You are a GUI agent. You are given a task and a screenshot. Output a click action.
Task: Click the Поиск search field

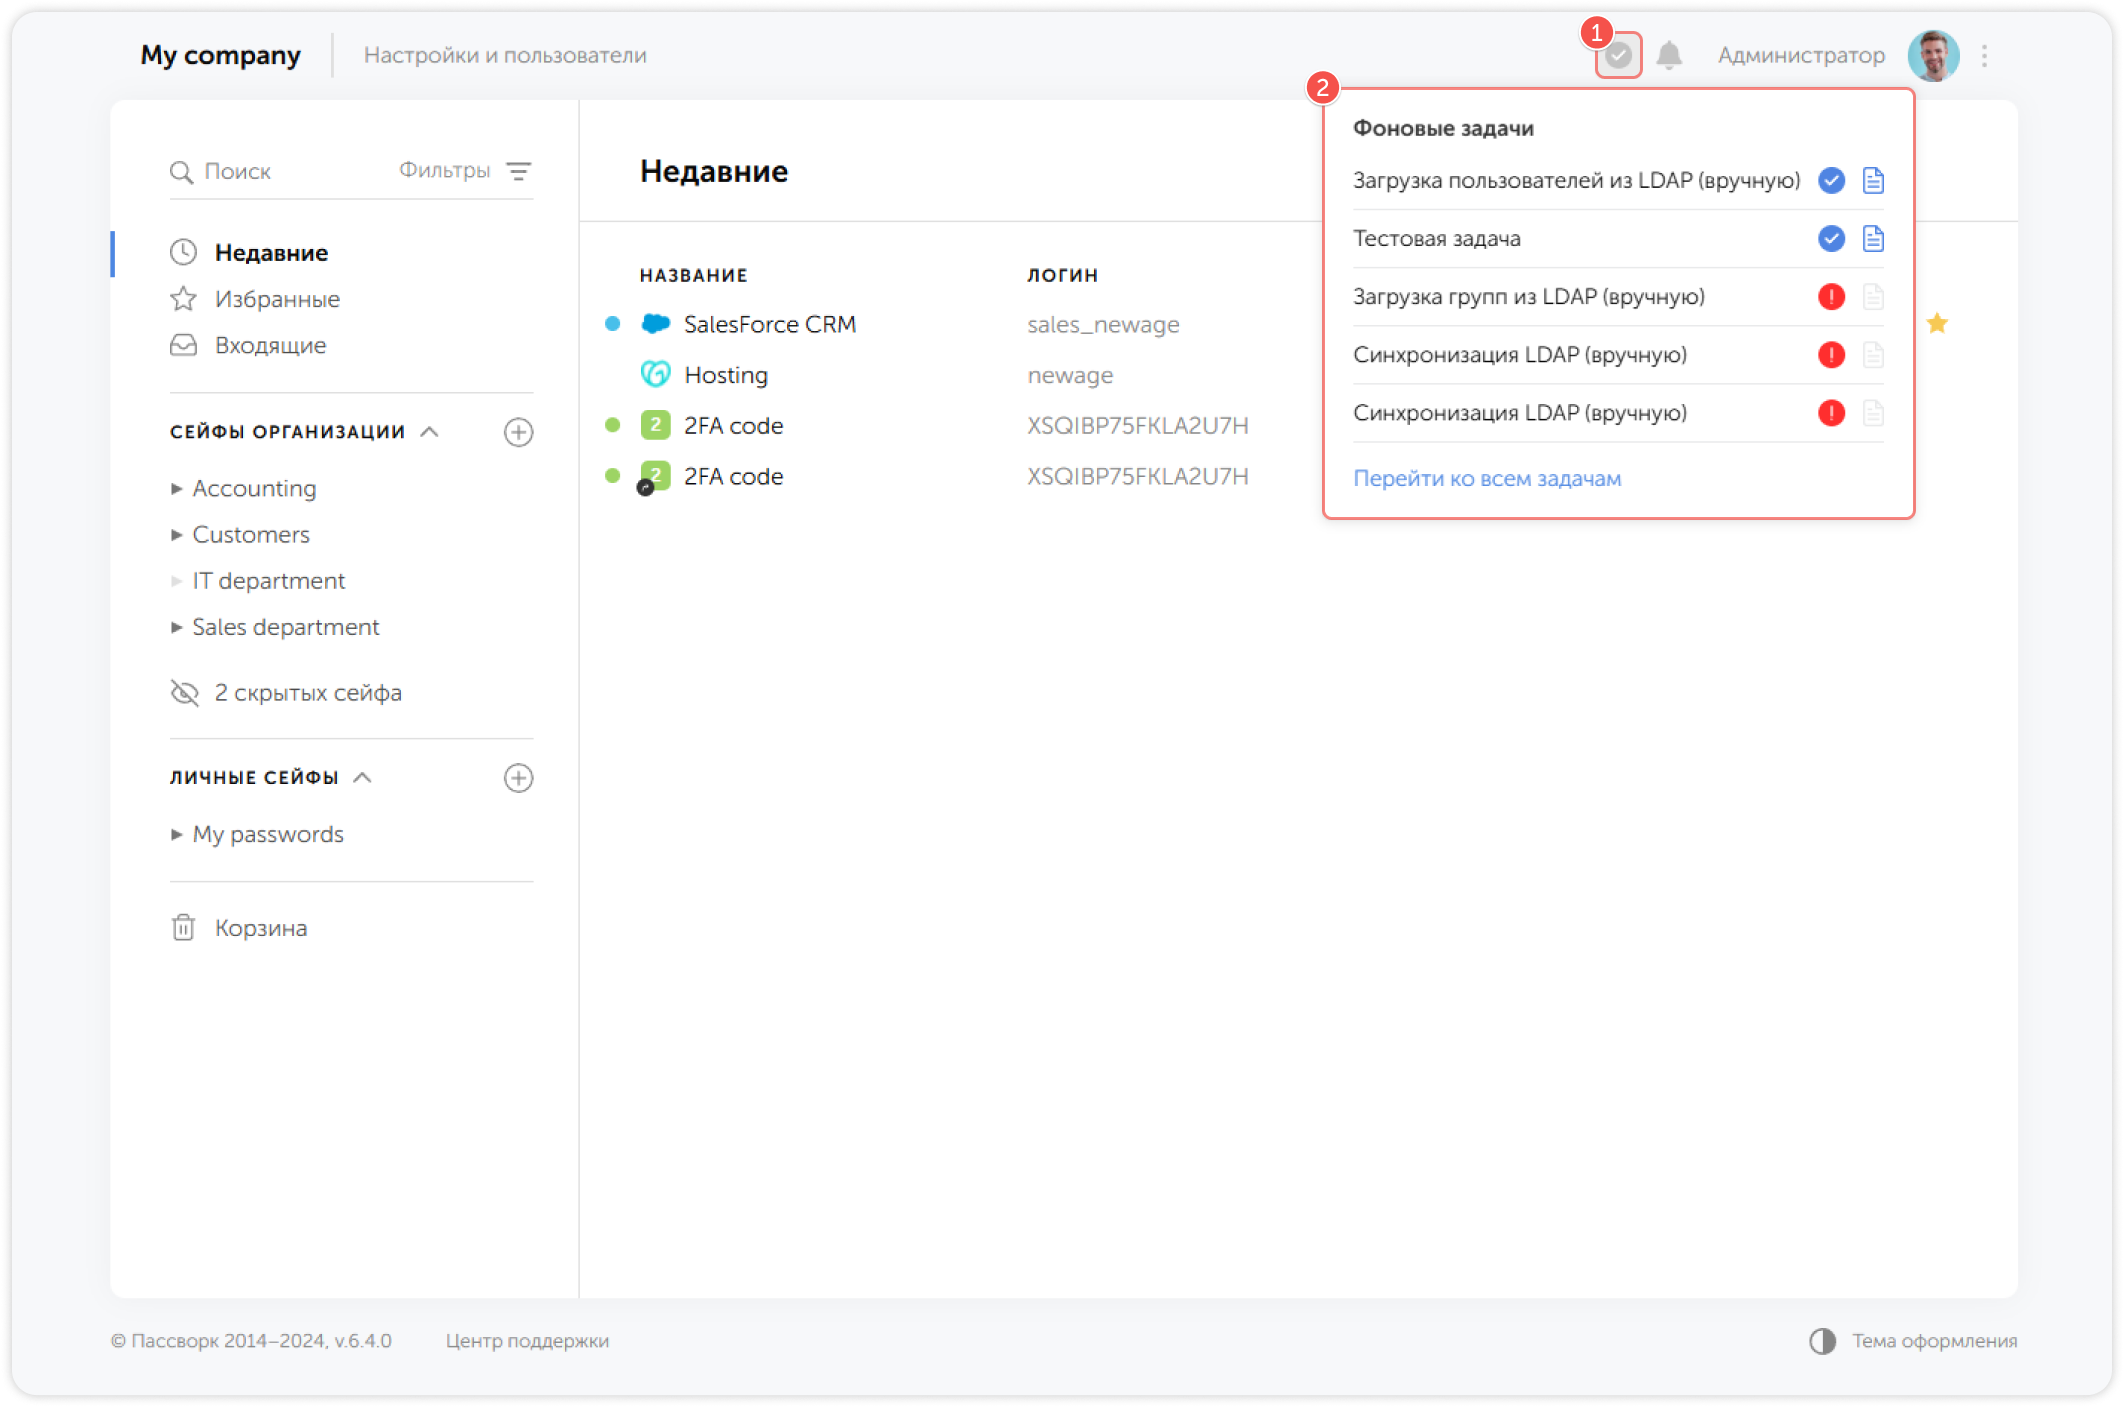pos(280,171)
